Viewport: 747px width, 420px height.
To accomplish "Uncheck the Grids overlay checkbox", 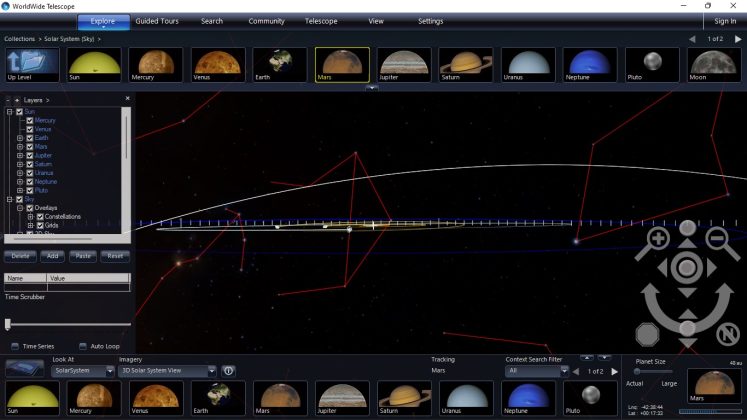I will [x=40, y=225].
